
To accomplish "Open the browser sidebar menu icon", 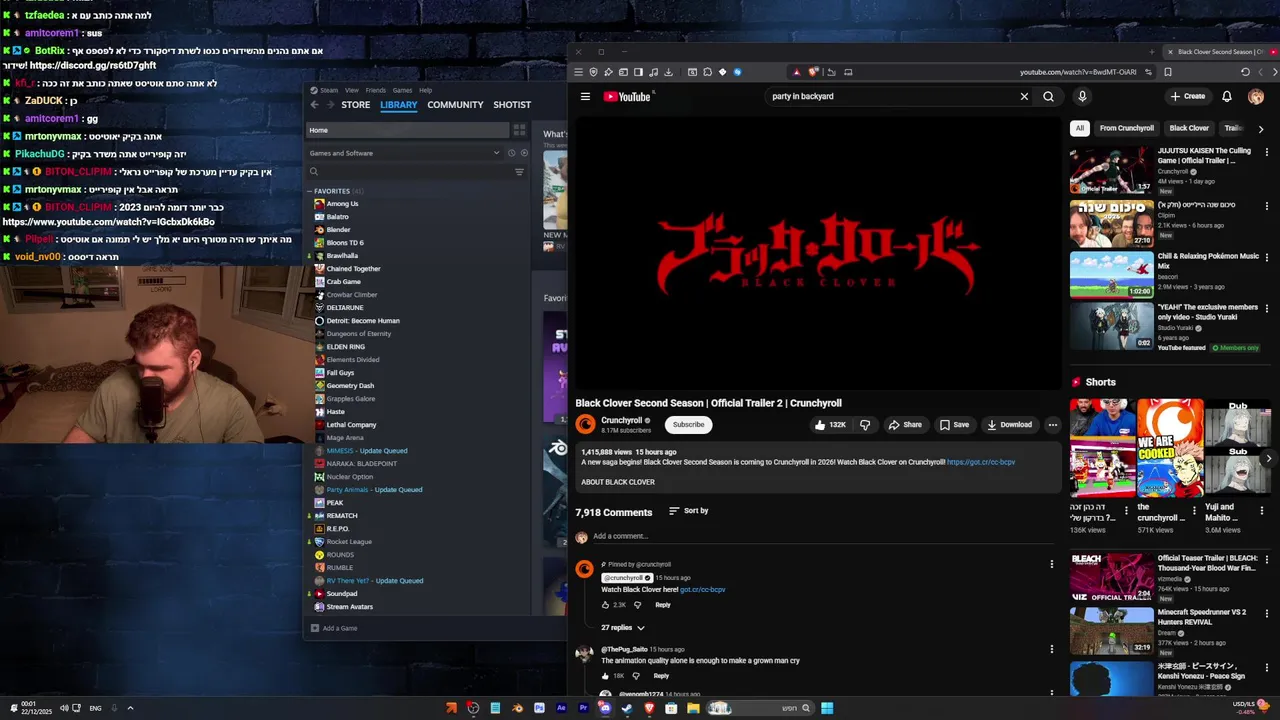I will [578, 72].
